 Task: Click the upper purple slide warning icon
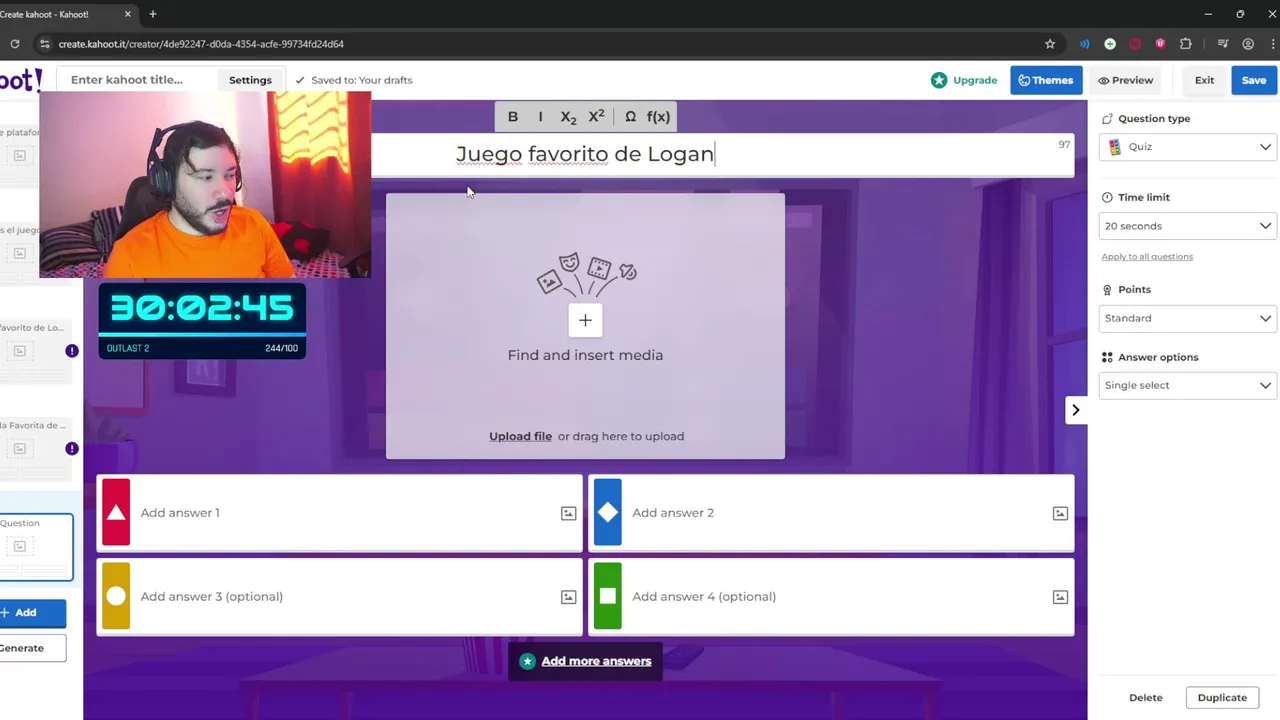[72, 351]
